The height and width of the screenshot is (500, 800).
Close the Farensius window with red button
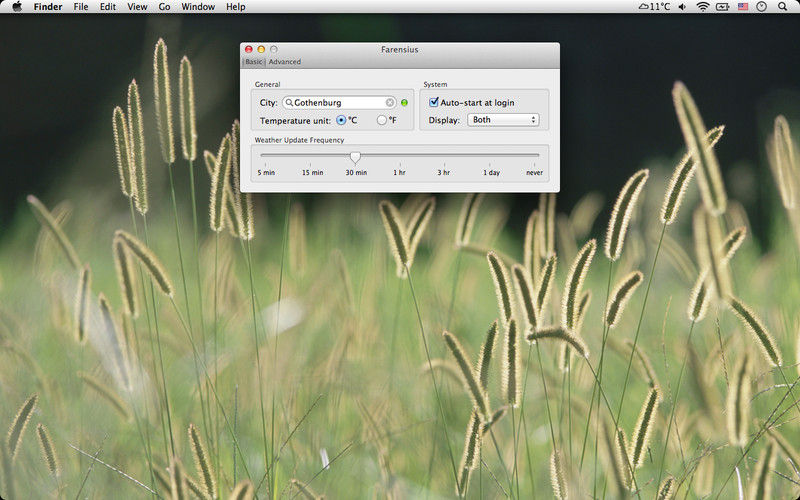(x=249, y=49)
